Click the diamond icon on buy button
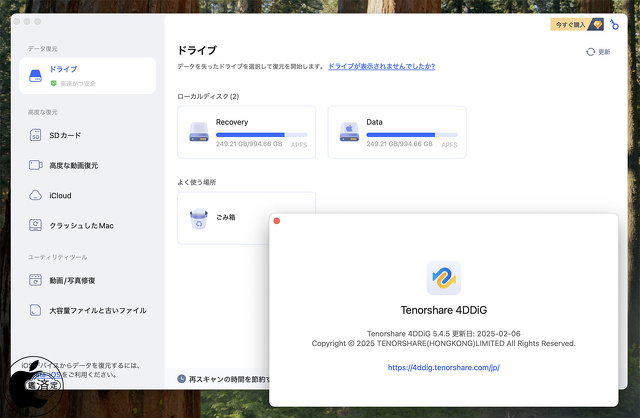The image size is (640, 418). coord(597,24)
